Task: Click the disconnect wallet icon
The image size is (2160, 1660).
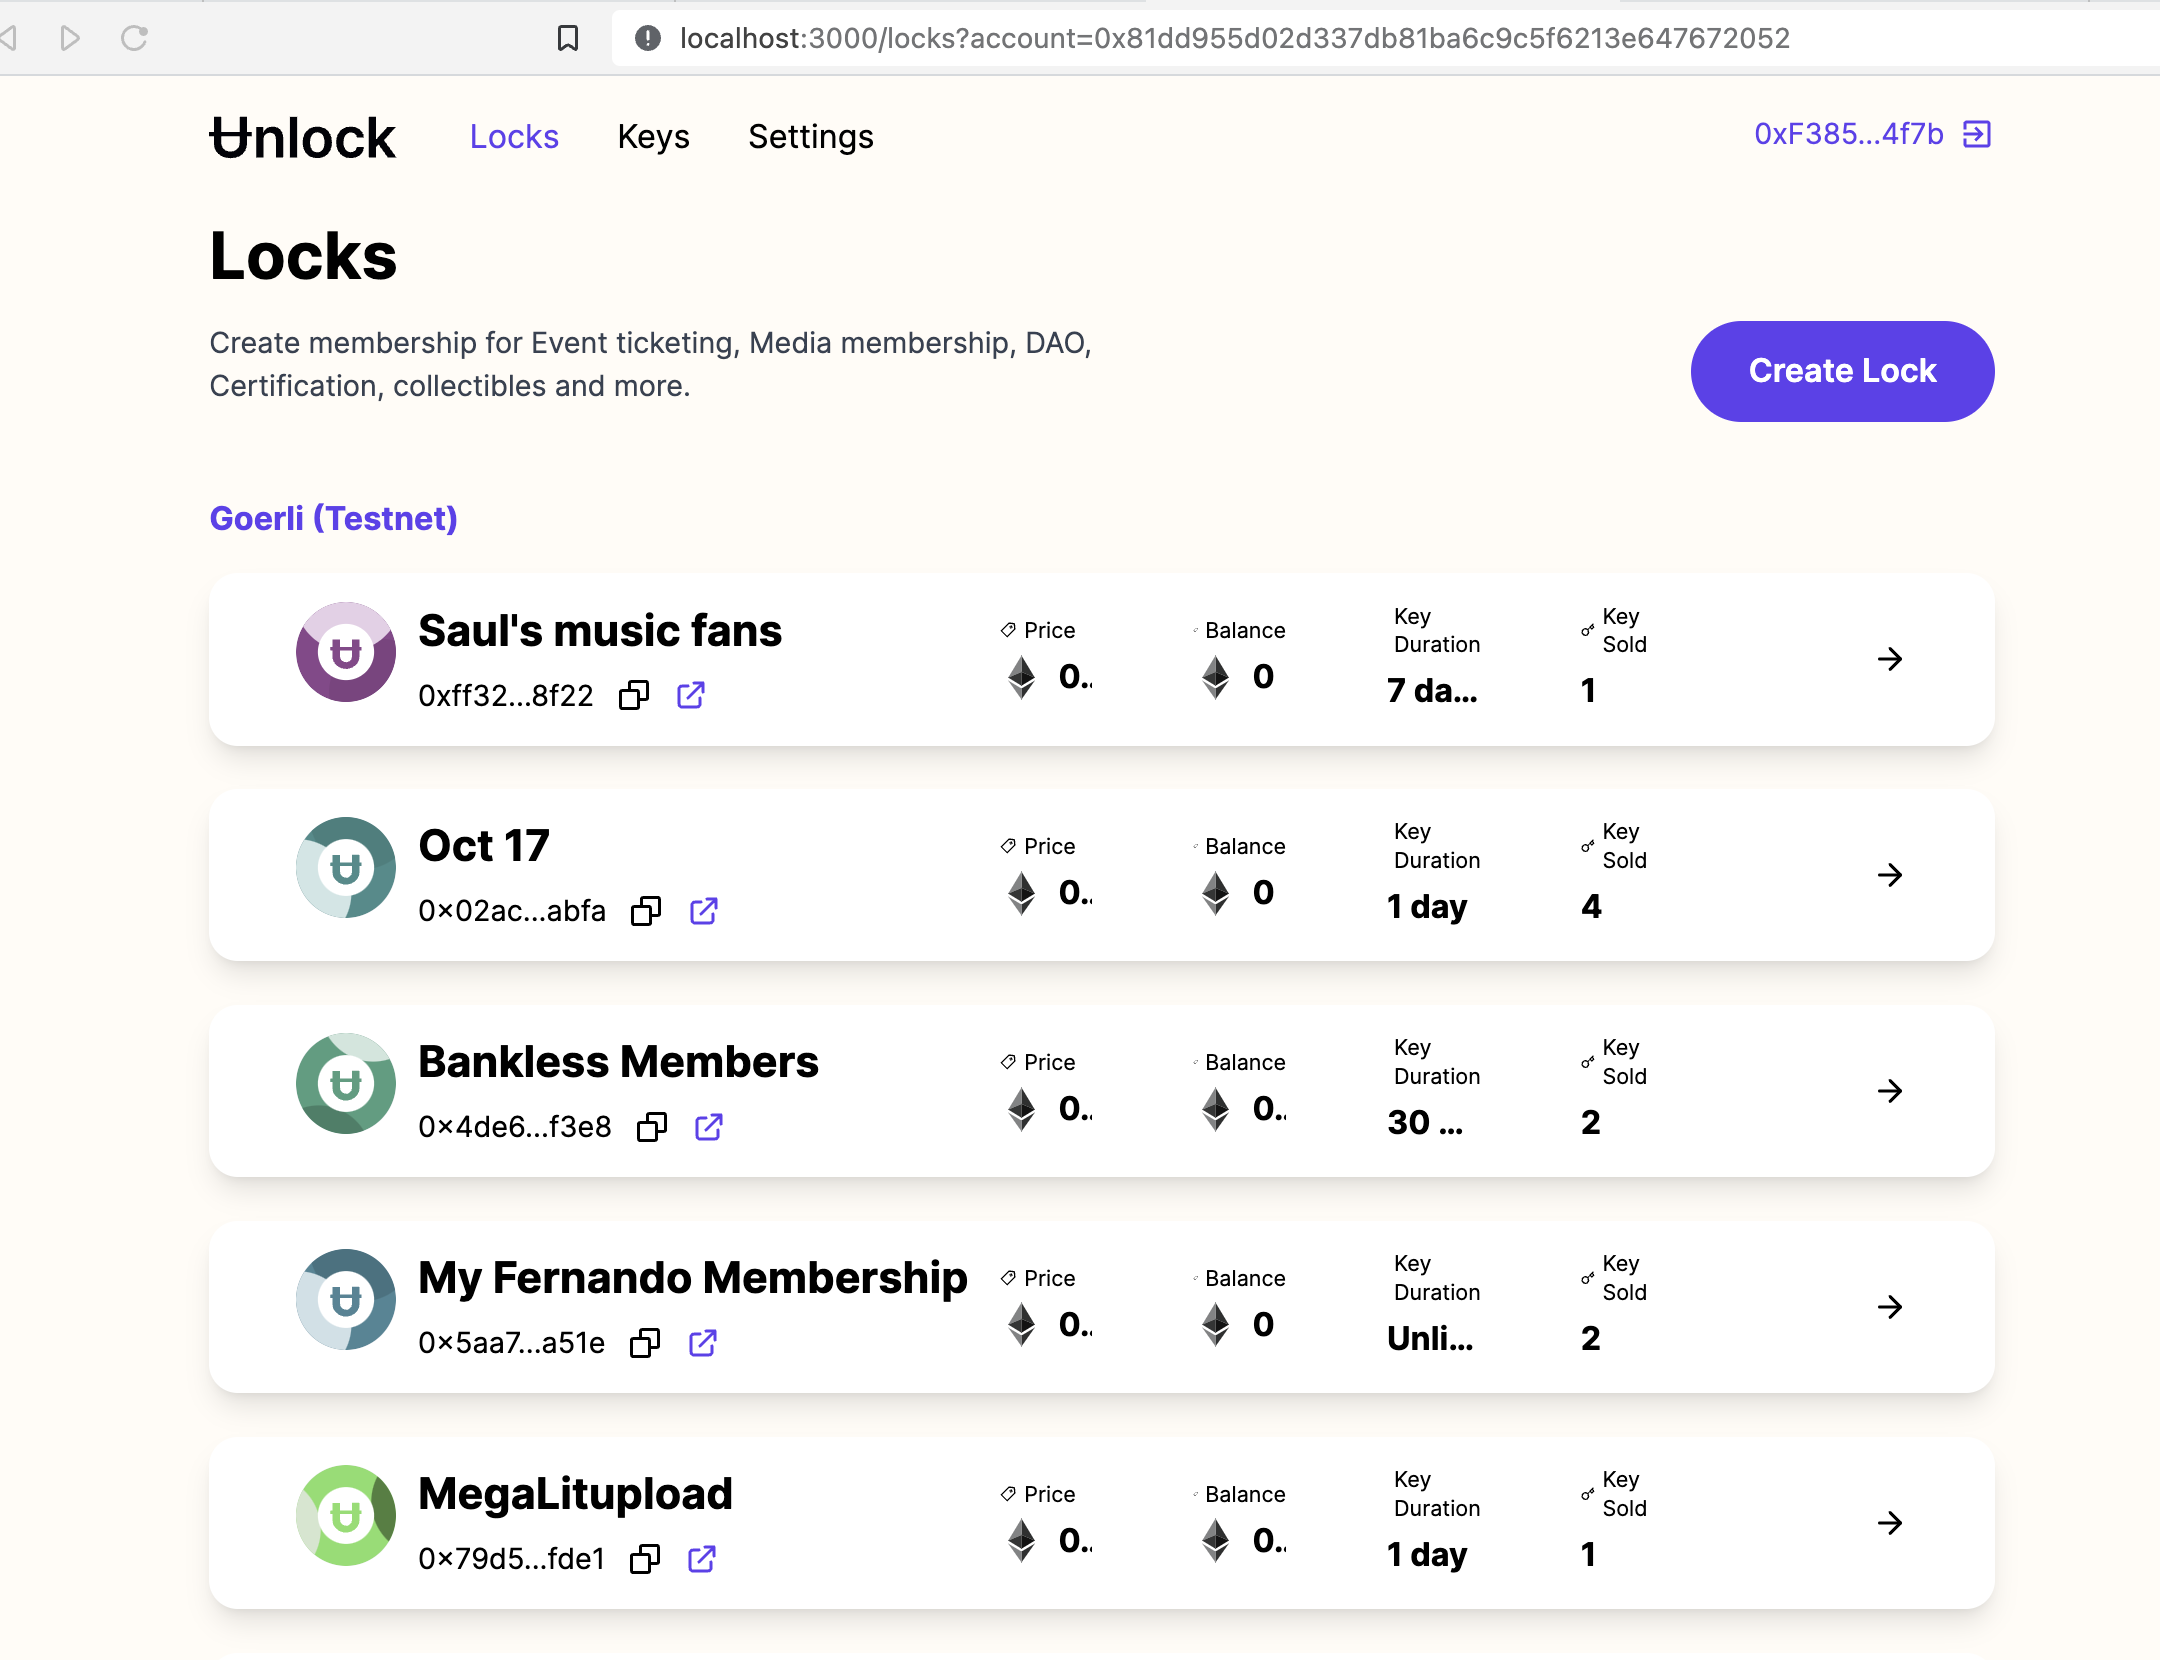Action: [1977, 134]
